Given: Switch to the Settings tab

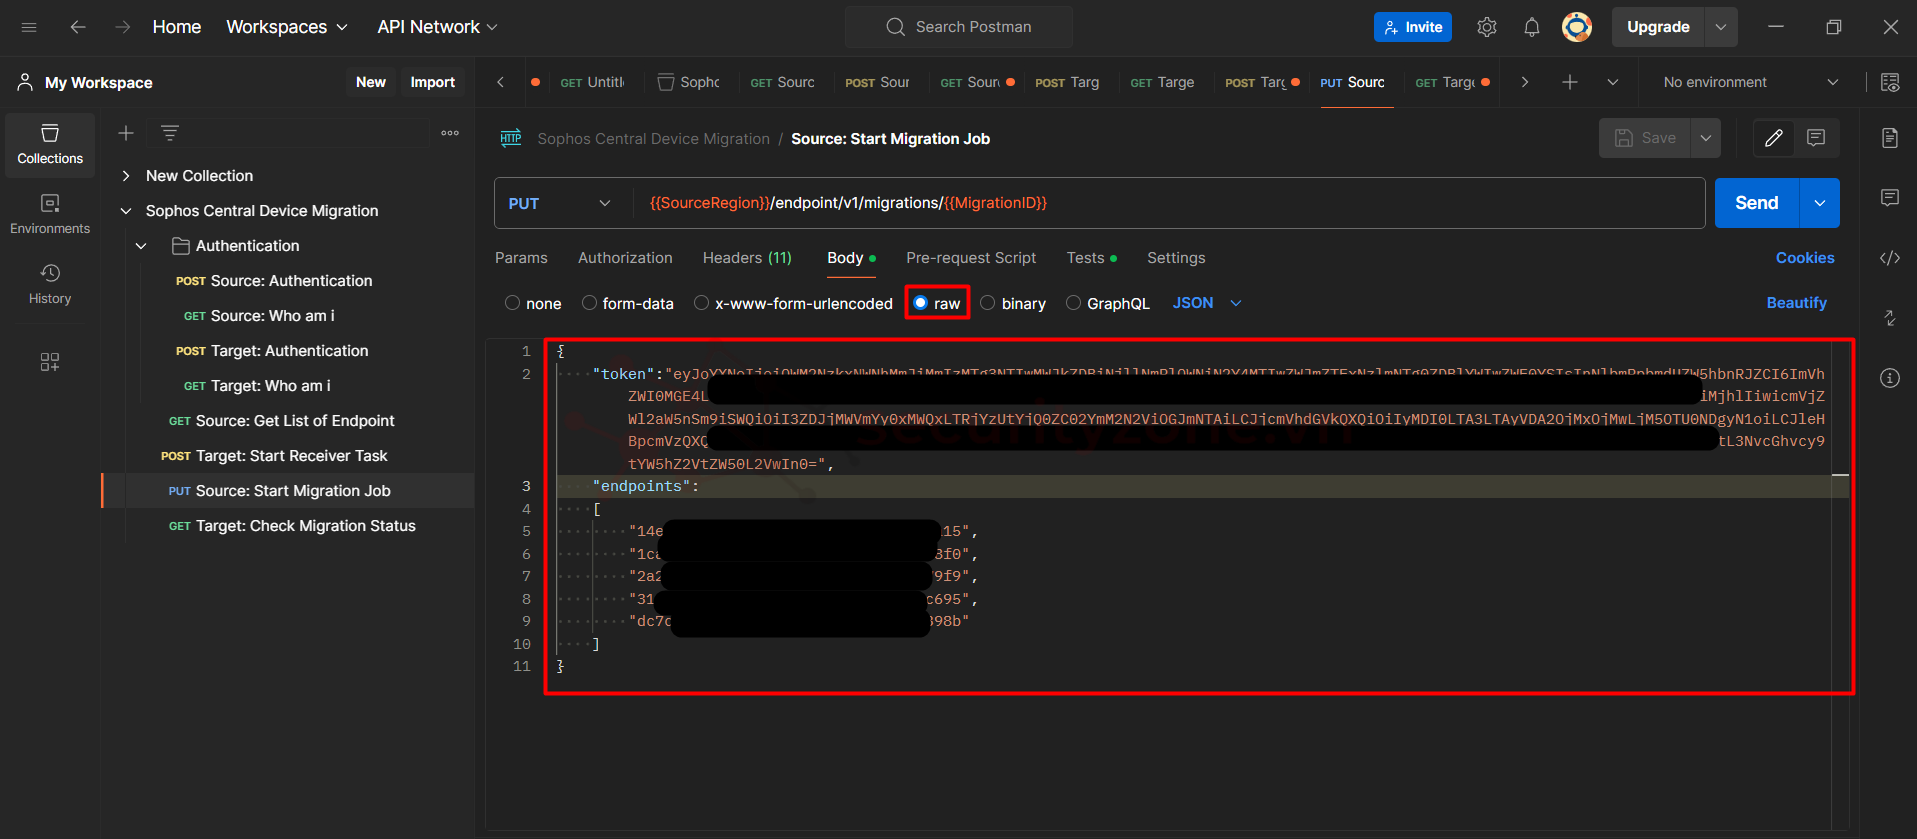Looking at the screenshot, I should 1176,258.
